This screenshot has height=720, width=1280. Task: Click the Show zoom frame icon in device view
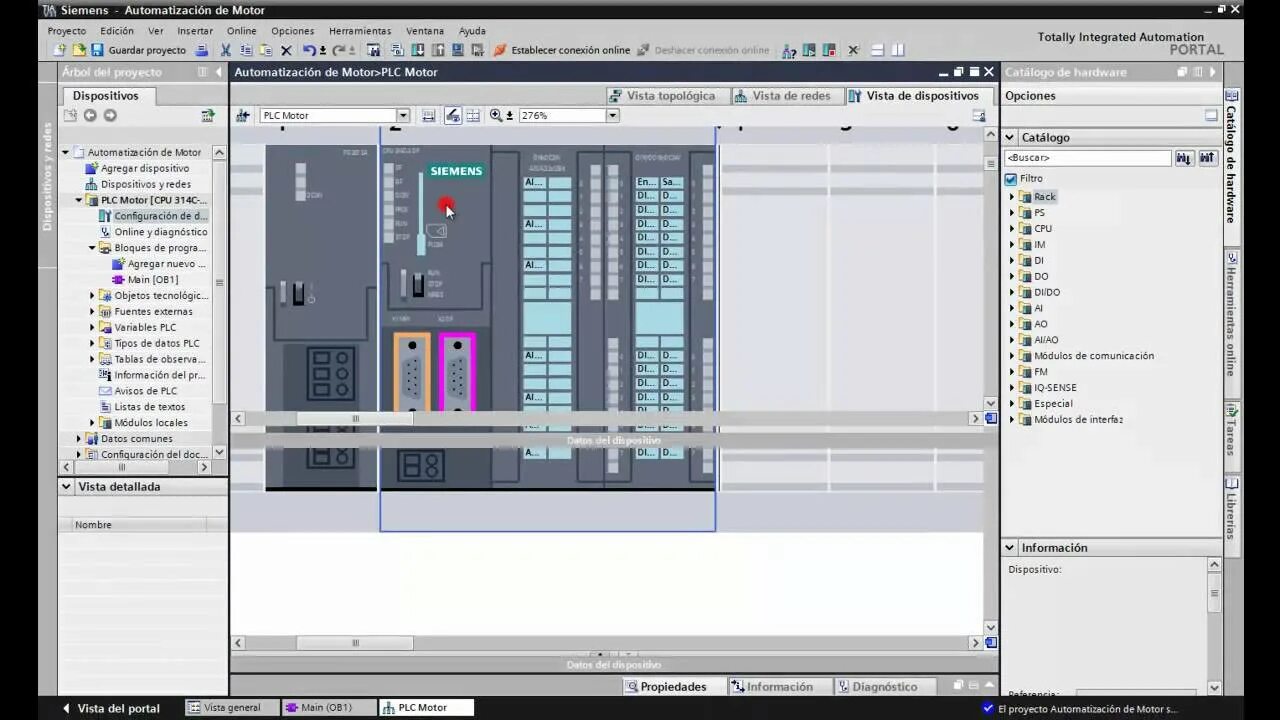(x=429, y=115)
